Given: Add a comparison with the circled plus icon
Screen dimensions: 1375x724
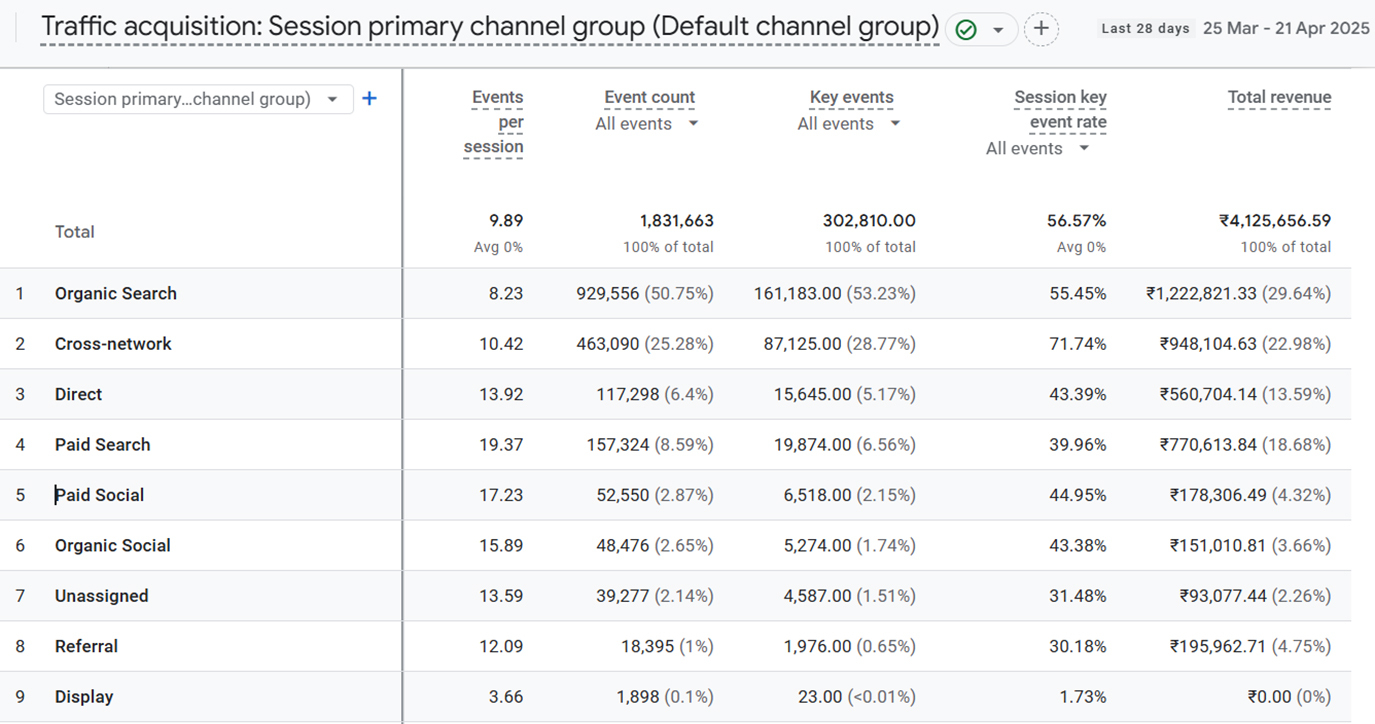Looking at the screenshot, I should [x=1041, y=29].
